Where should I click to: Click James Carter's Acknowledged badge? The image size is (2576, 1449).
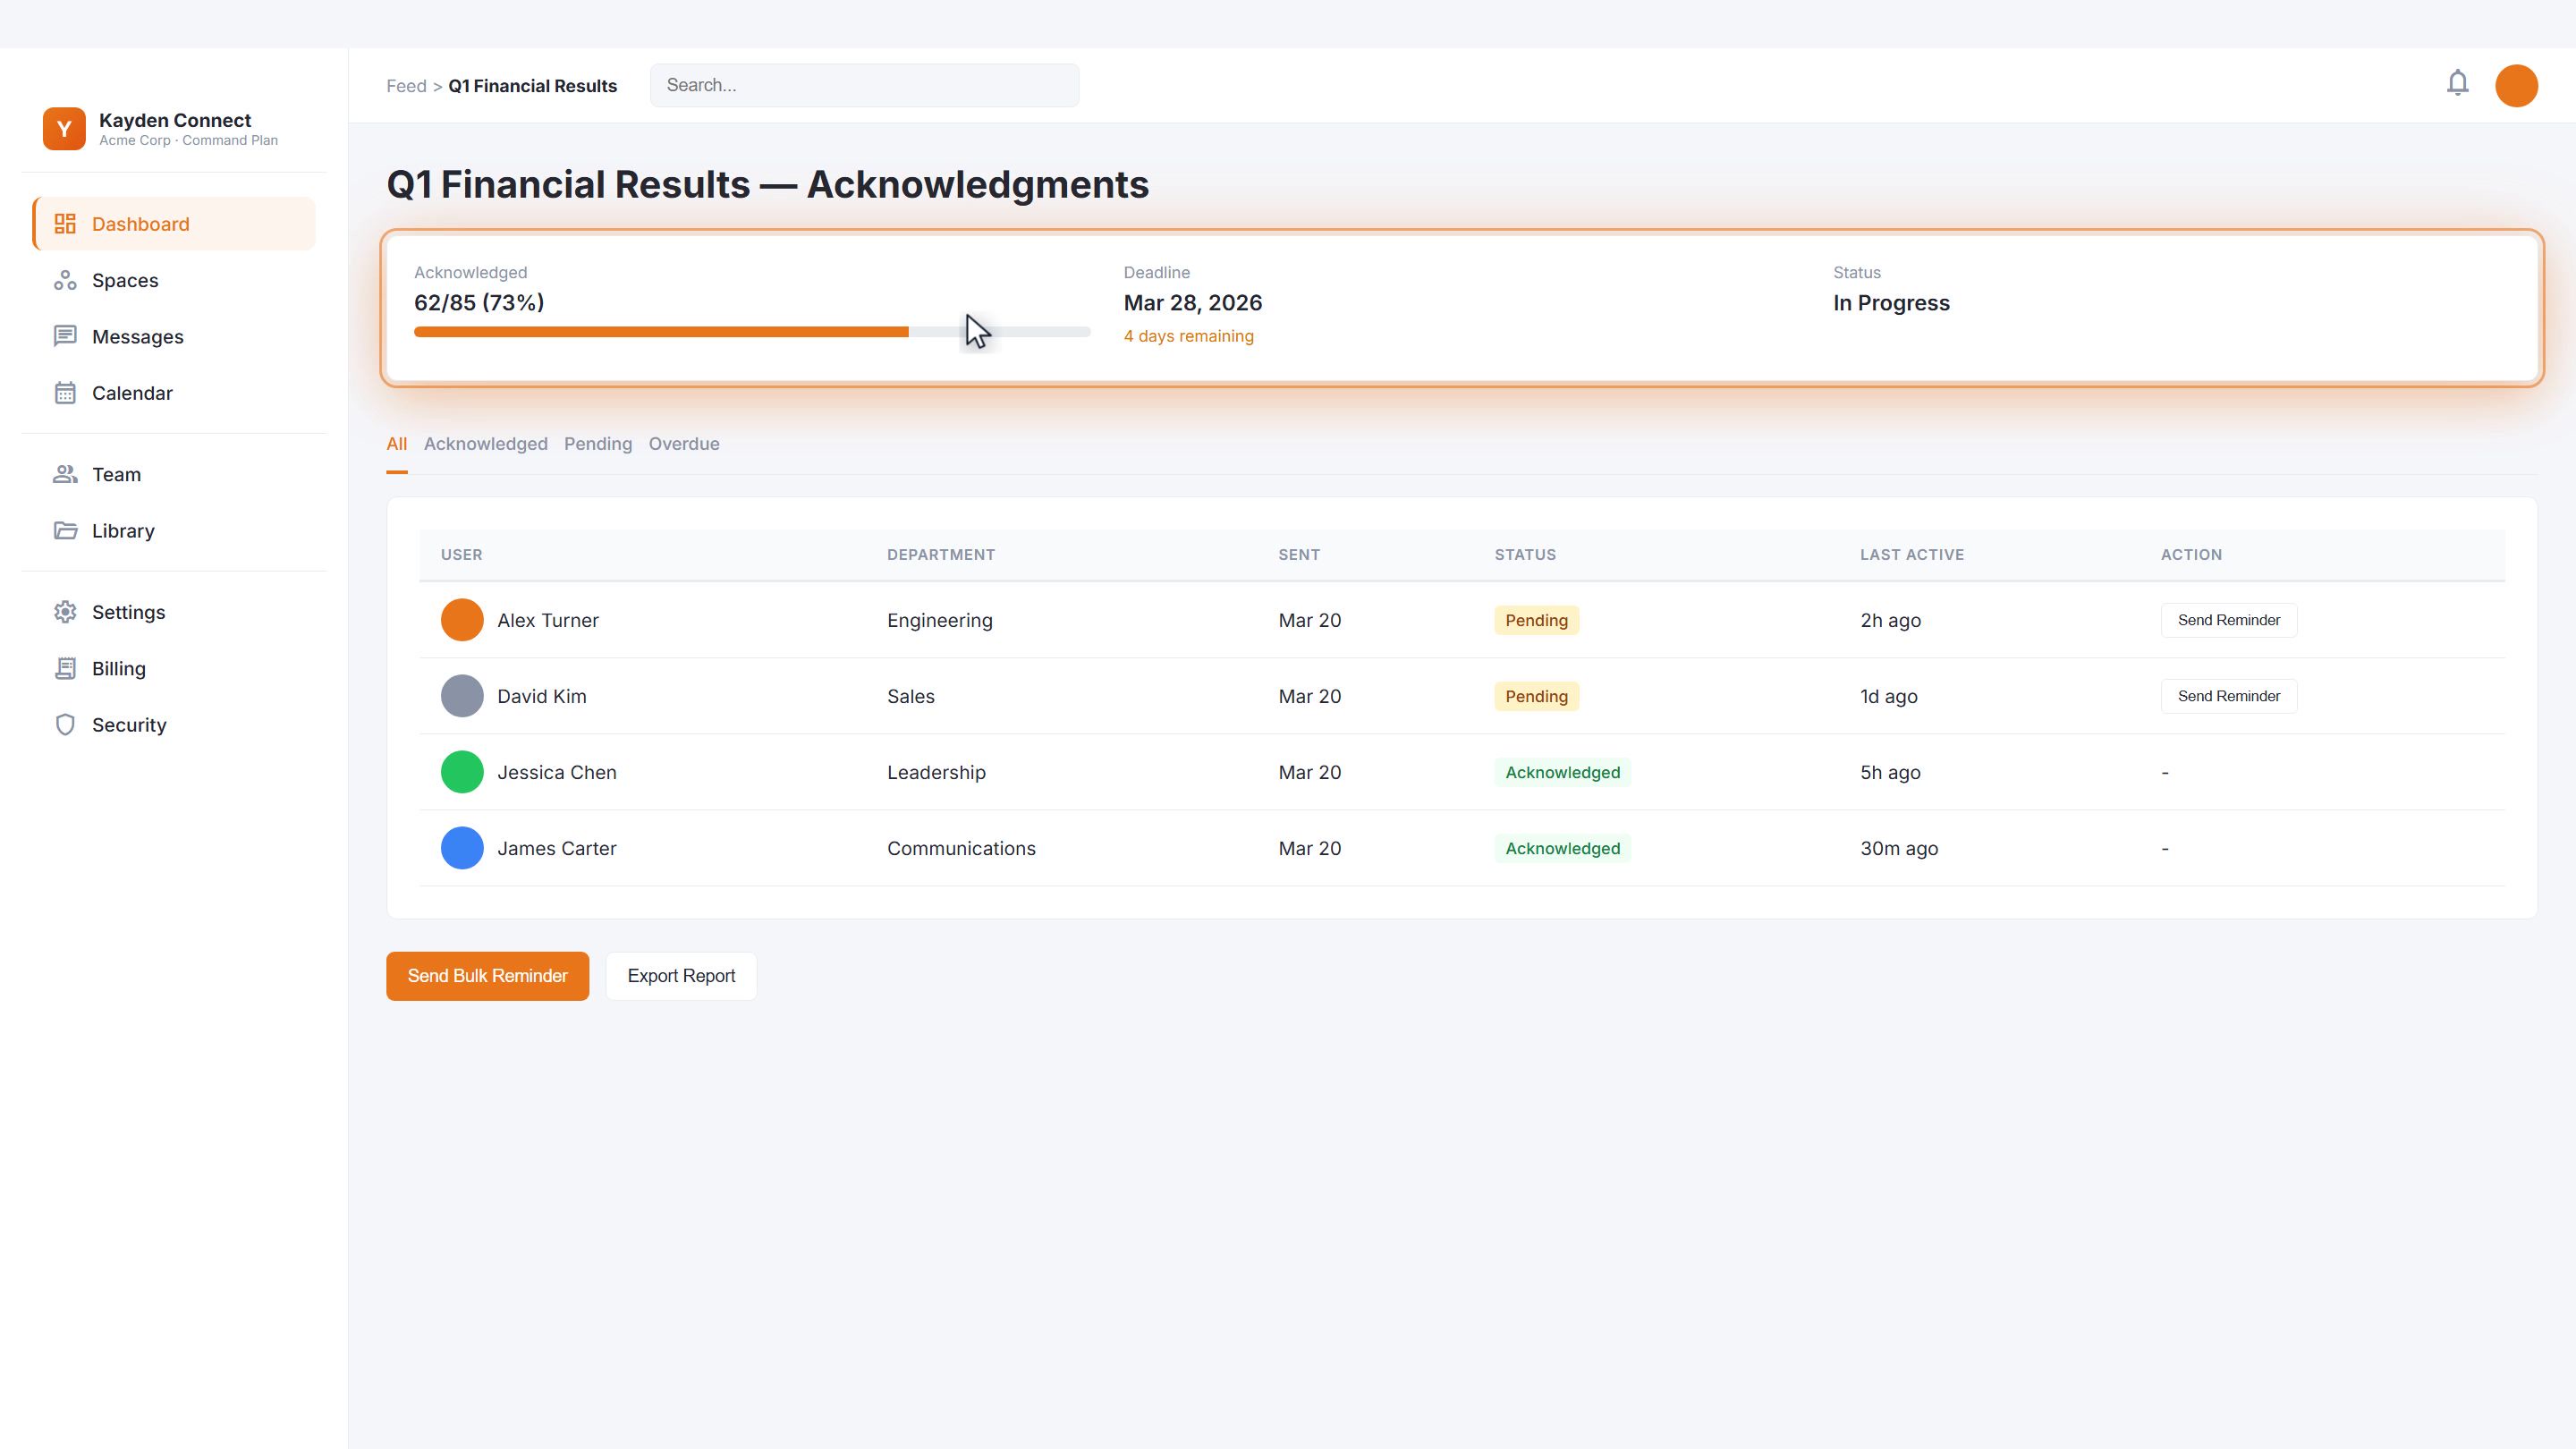[x=1563, y=848]
